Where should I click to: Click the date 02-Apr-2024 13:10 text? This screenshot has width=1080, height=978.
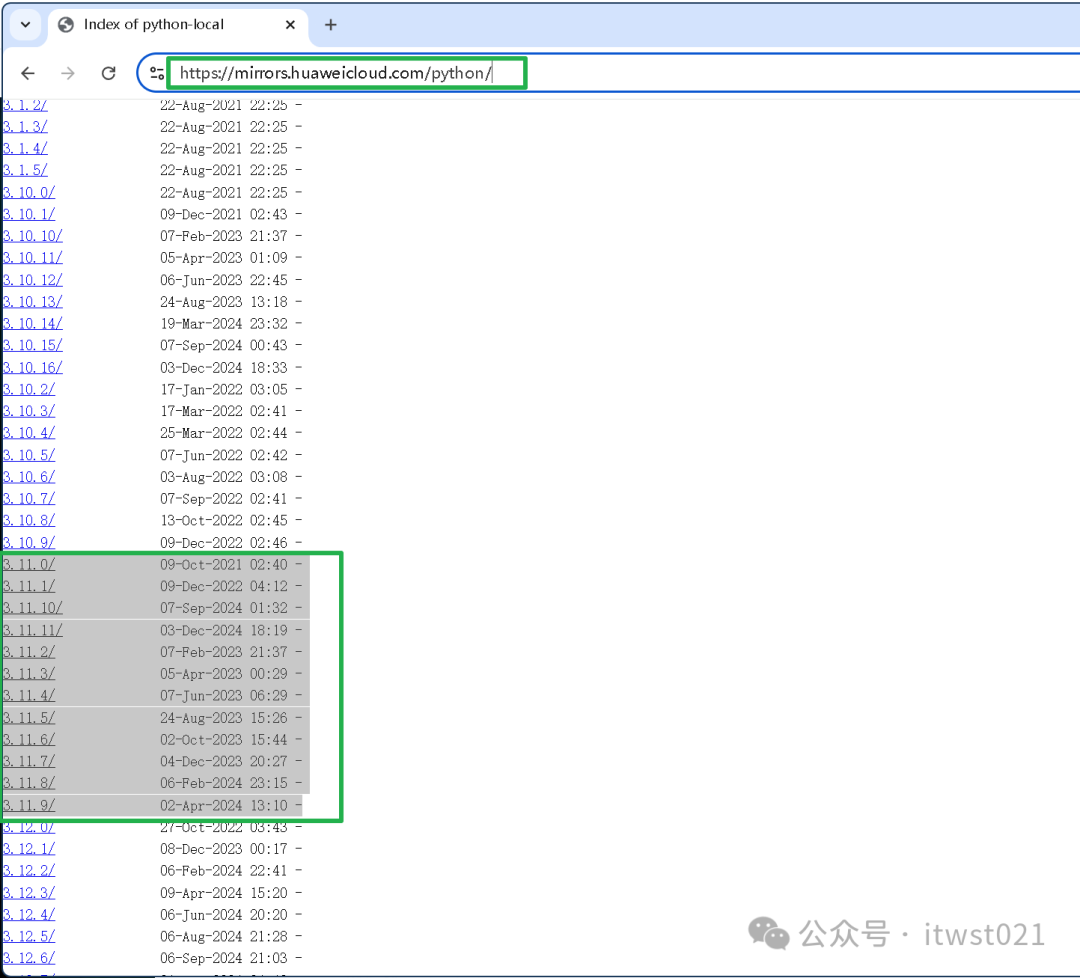(x=224, y=805)
